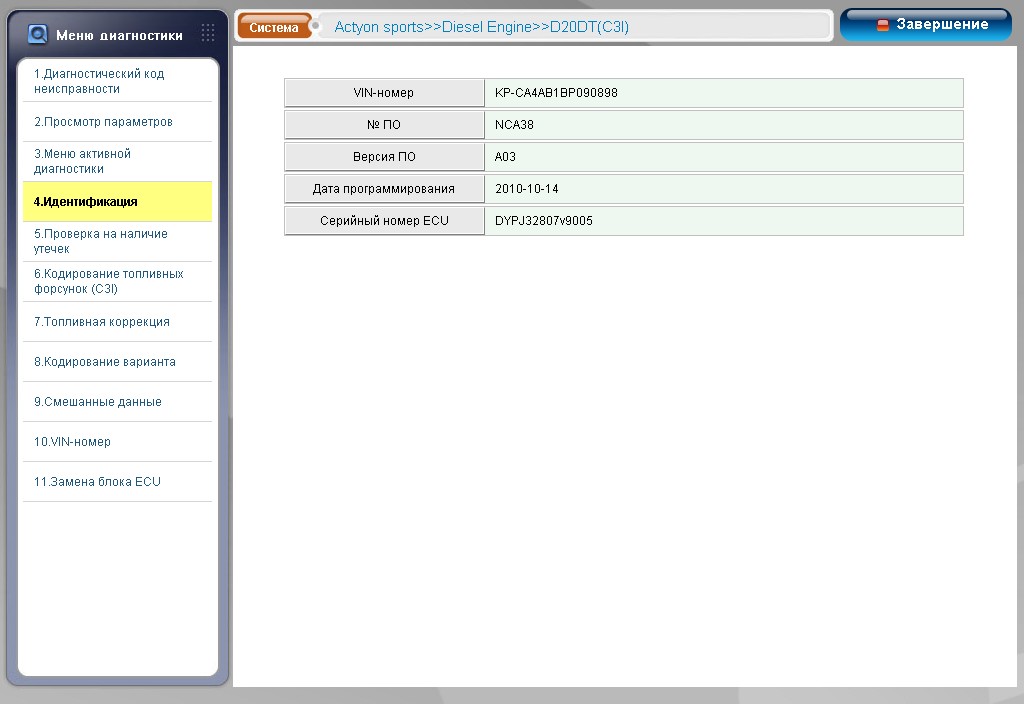Click the Версия ПО label cell
This screenshot has height=704, width=1024.
click(384, 157)
